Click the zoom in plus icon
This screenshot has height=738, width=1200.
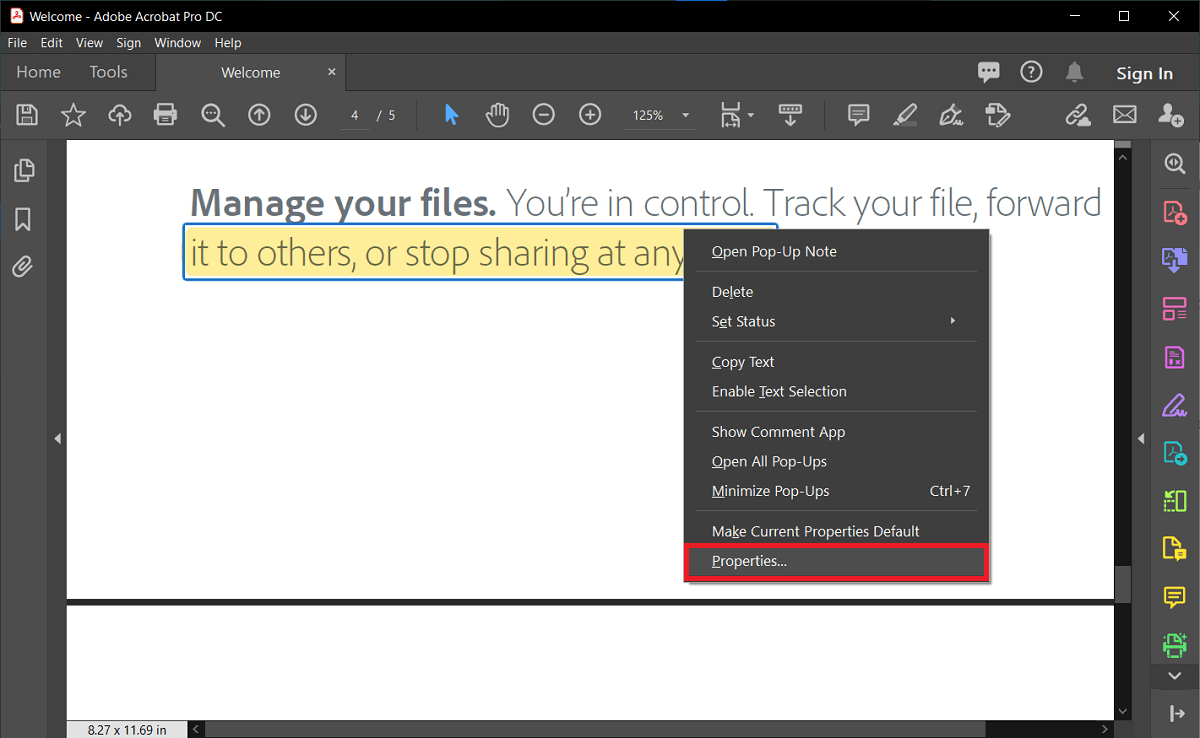pos(590,115)
